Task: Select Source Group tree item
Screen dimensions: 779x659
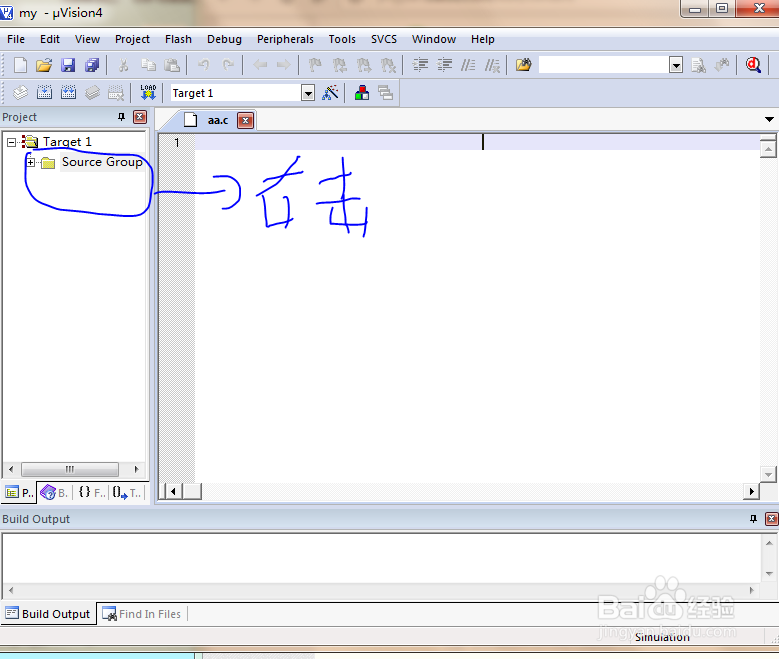Action: click(x=102, y=162)
